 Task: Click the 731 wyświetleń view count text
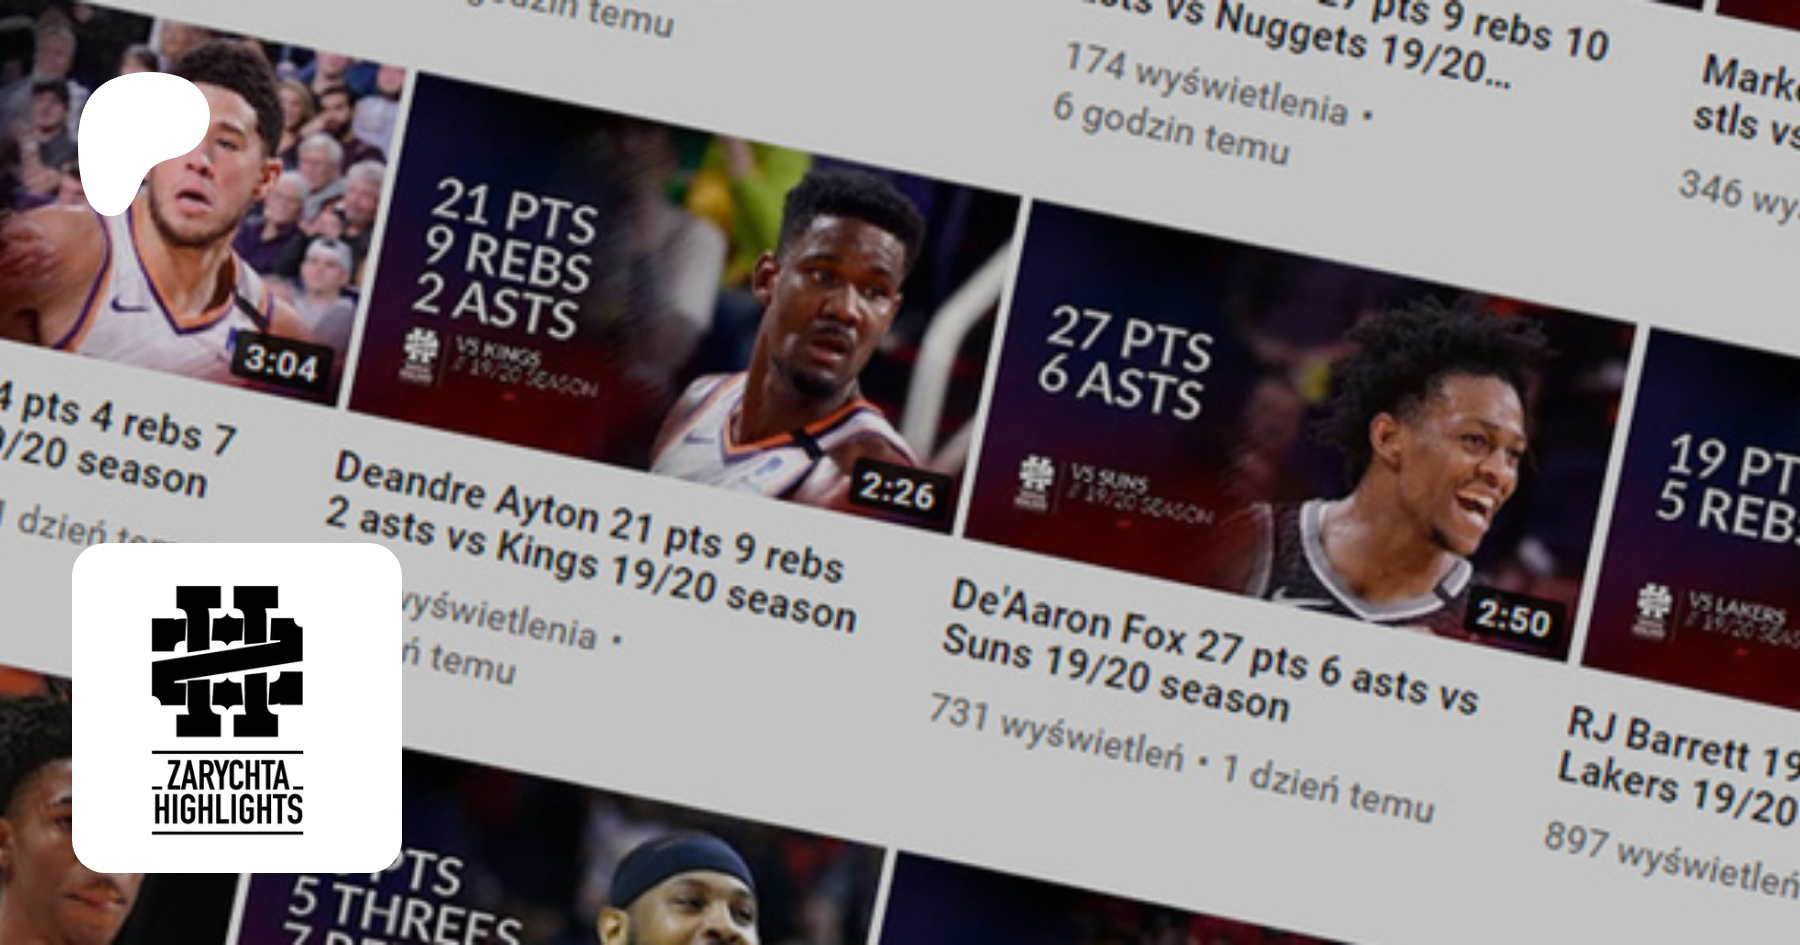1055,737
